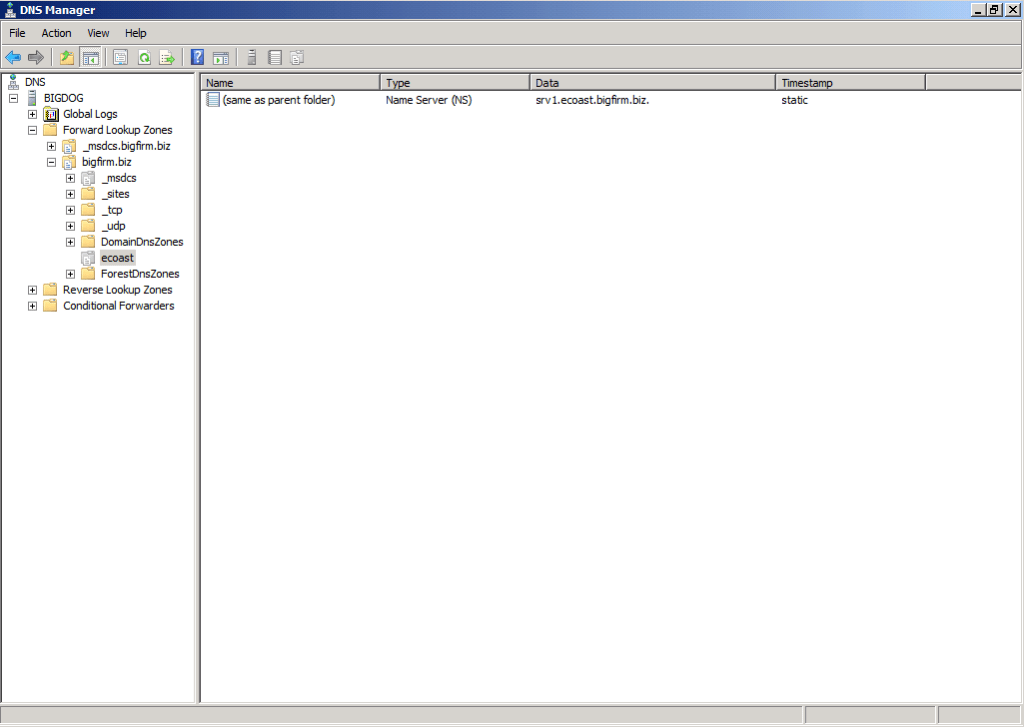The height and width of the screenshot is (727, 1024).
Task: Expand the _sites folder
Action: [x=70, y=194]
